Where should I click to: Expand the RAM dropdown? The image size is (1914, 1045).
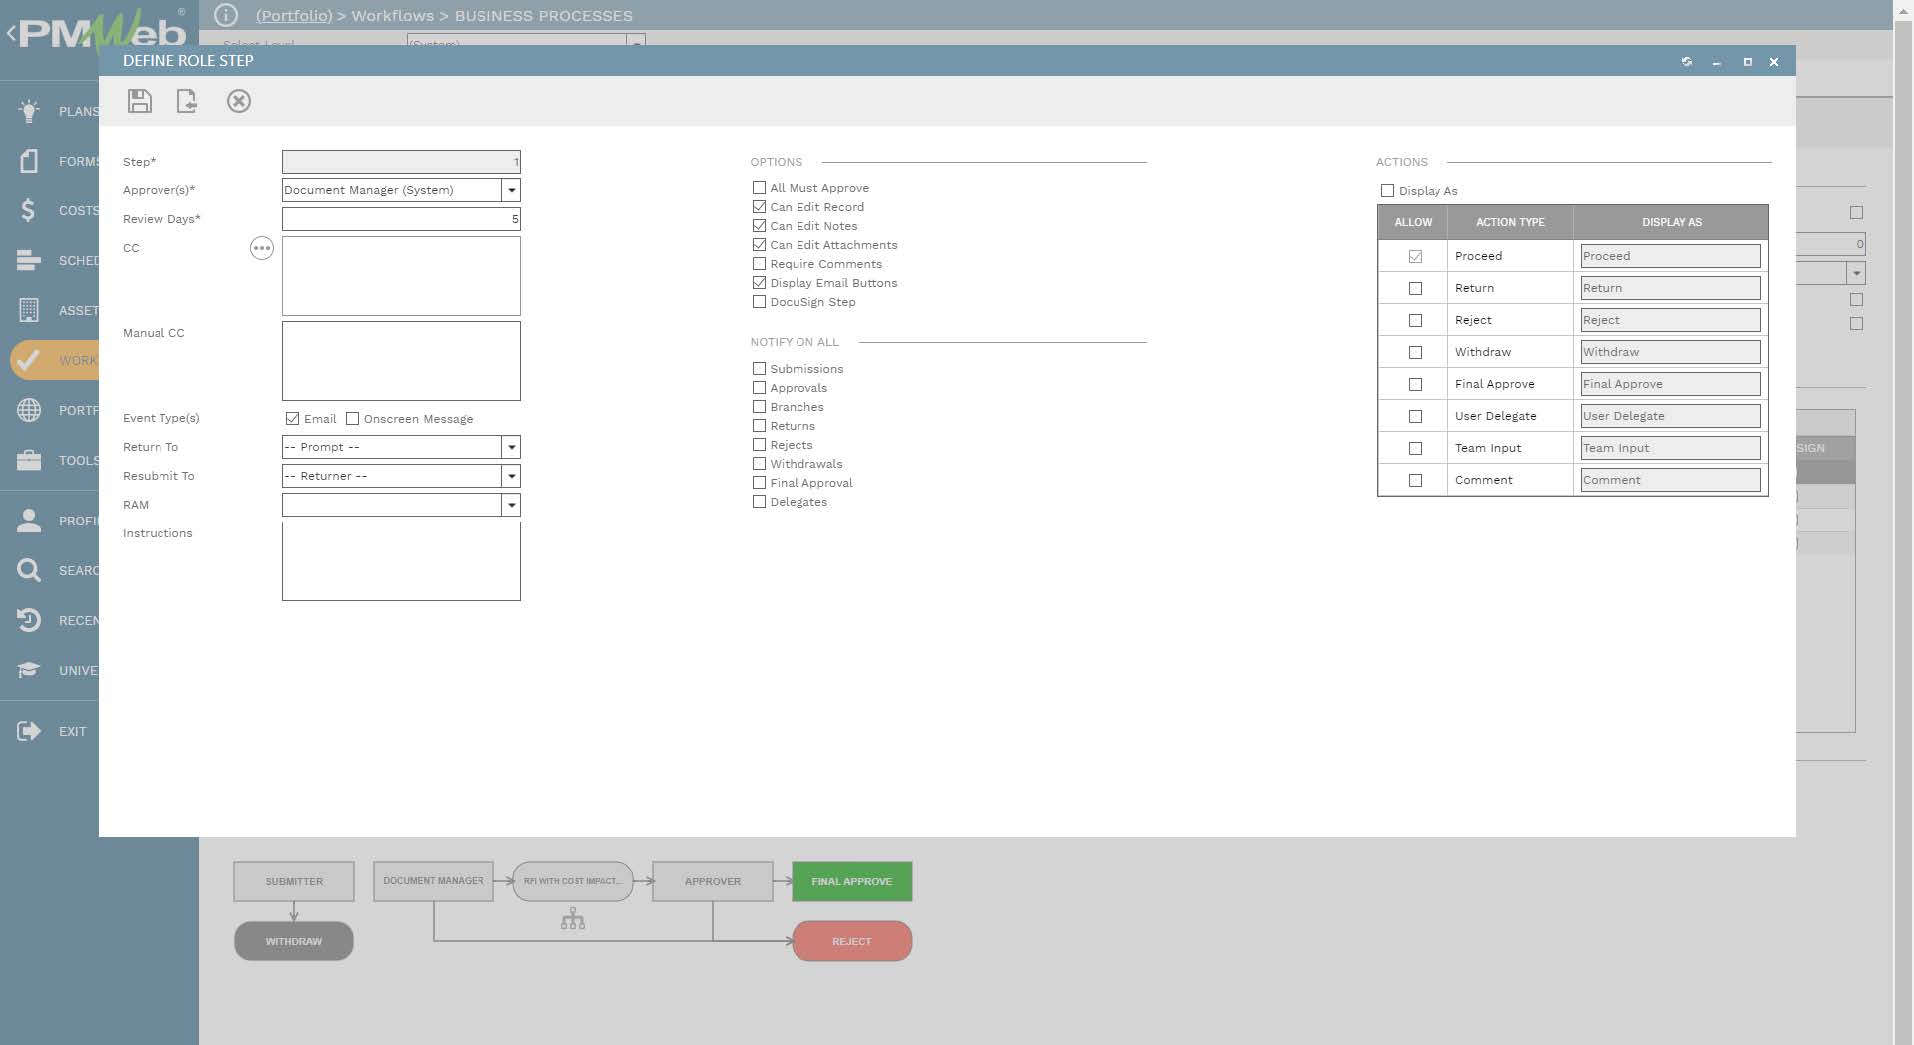[x=511, y=505]
